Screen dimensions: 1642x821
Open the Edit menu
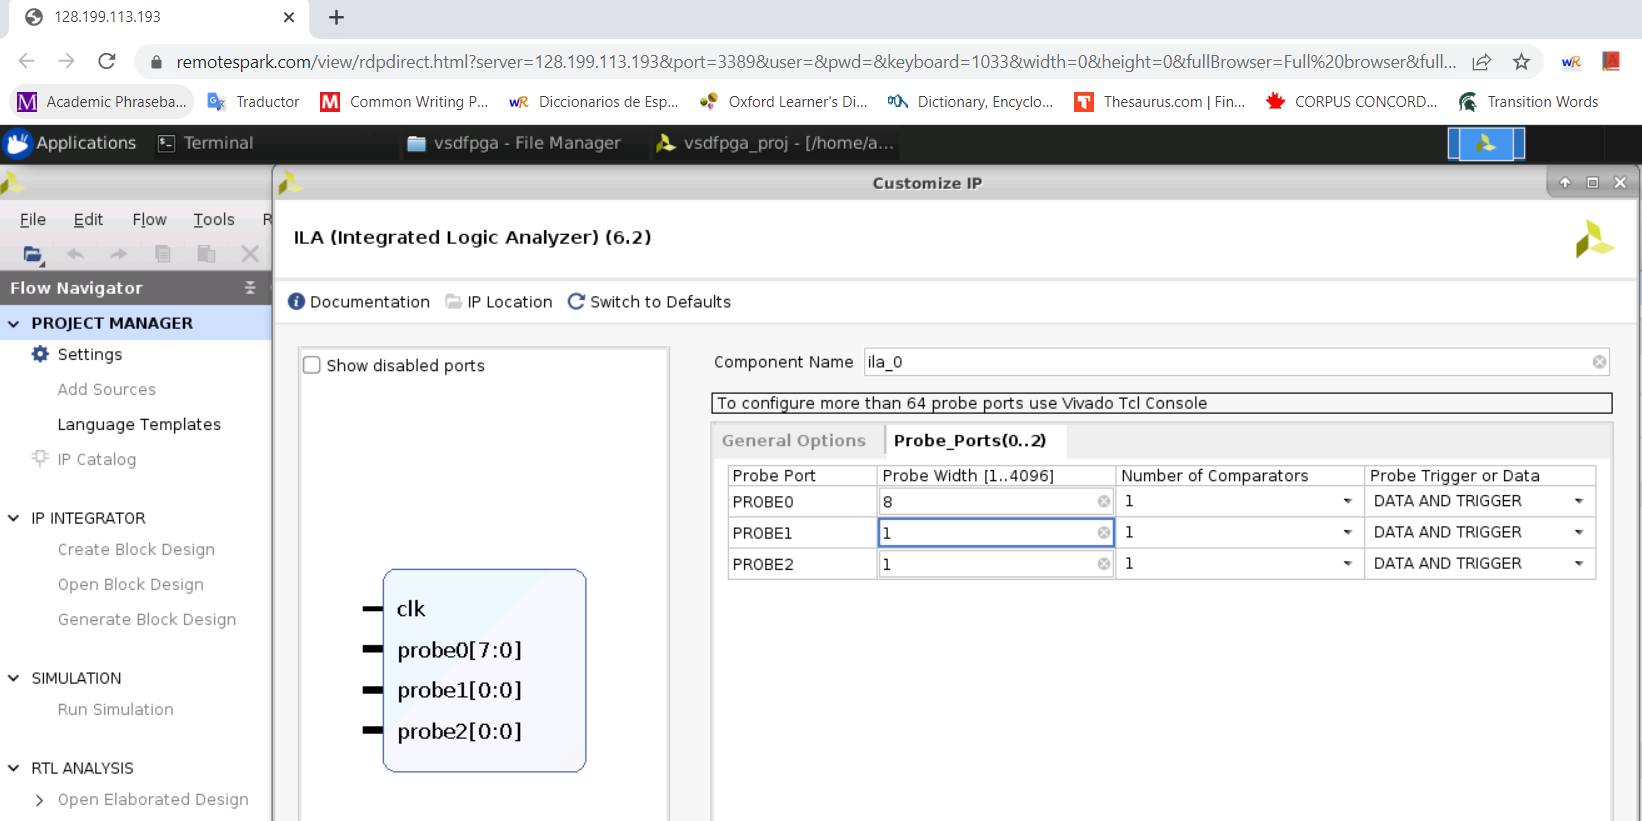(88, 219)
